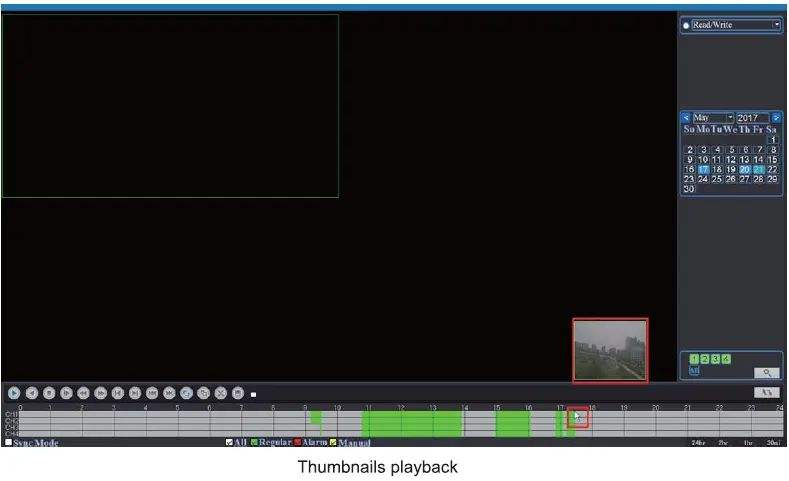The width and height of the screenshot is (789, 481).
Task: Select highlighted day 21 in the calendar
Action: coord(759,170)
